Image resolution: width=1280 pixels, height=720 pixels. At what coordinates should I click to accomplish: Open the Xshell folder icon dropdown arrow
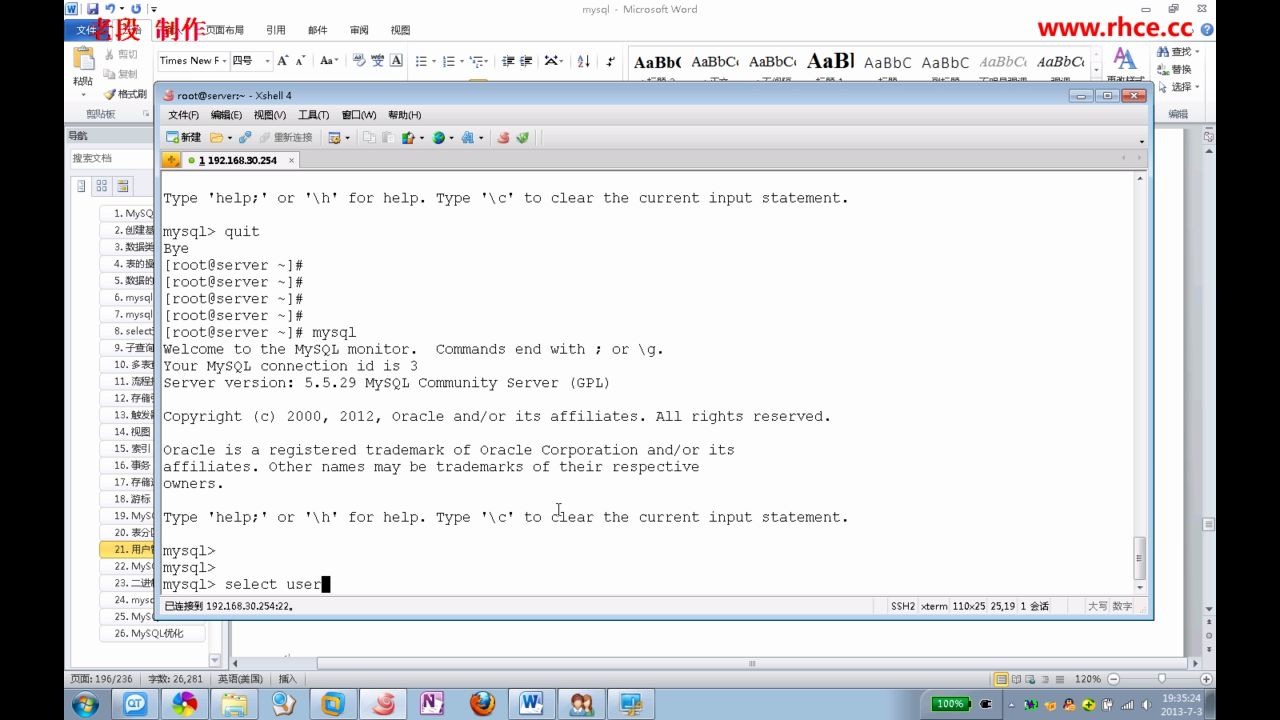(230, 138)
